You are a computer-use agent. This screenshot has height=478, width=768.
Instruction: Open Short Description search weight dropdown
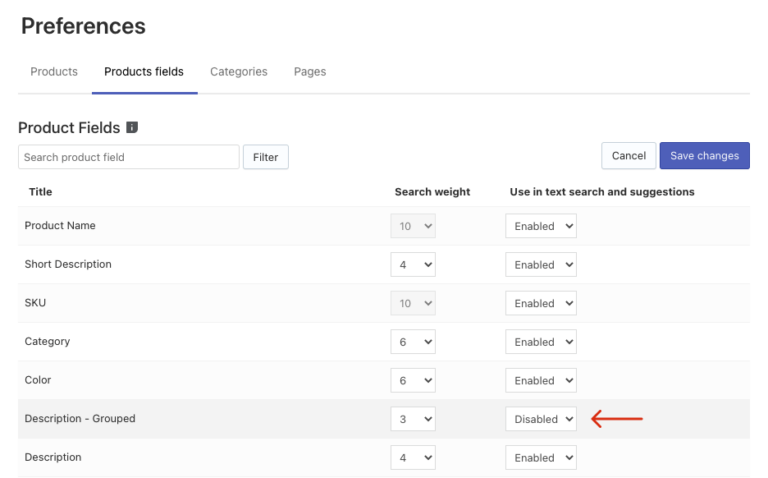(x=413, y=264)
